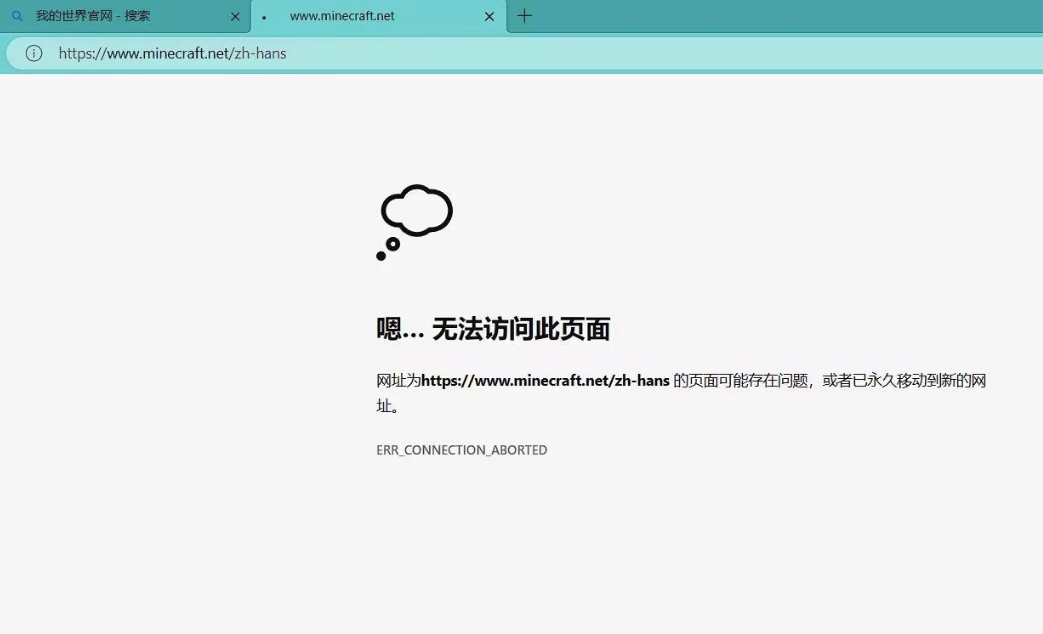Close the 我的世界官网 - 搜索 tab

coord(235,17)
